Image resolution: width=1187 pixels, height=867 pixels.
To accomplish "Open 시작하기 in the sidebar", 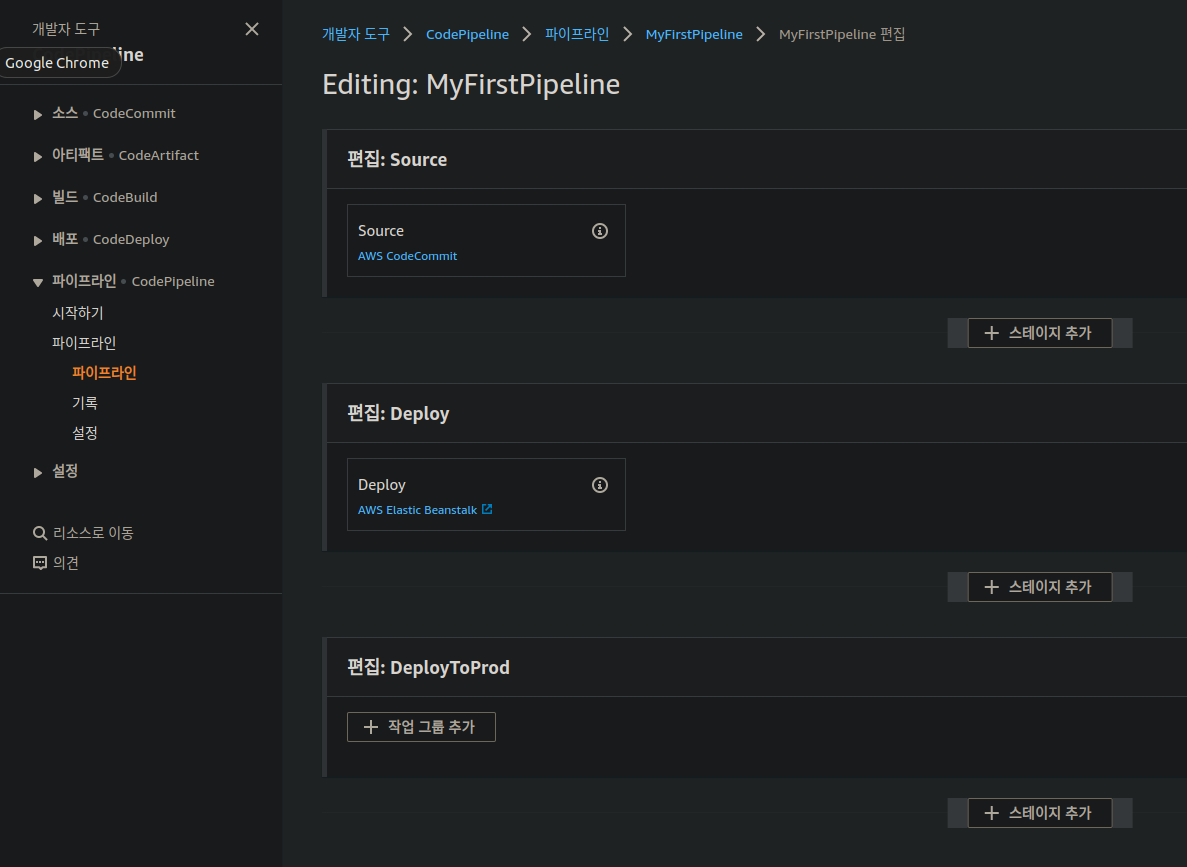I will click(77, 313).
